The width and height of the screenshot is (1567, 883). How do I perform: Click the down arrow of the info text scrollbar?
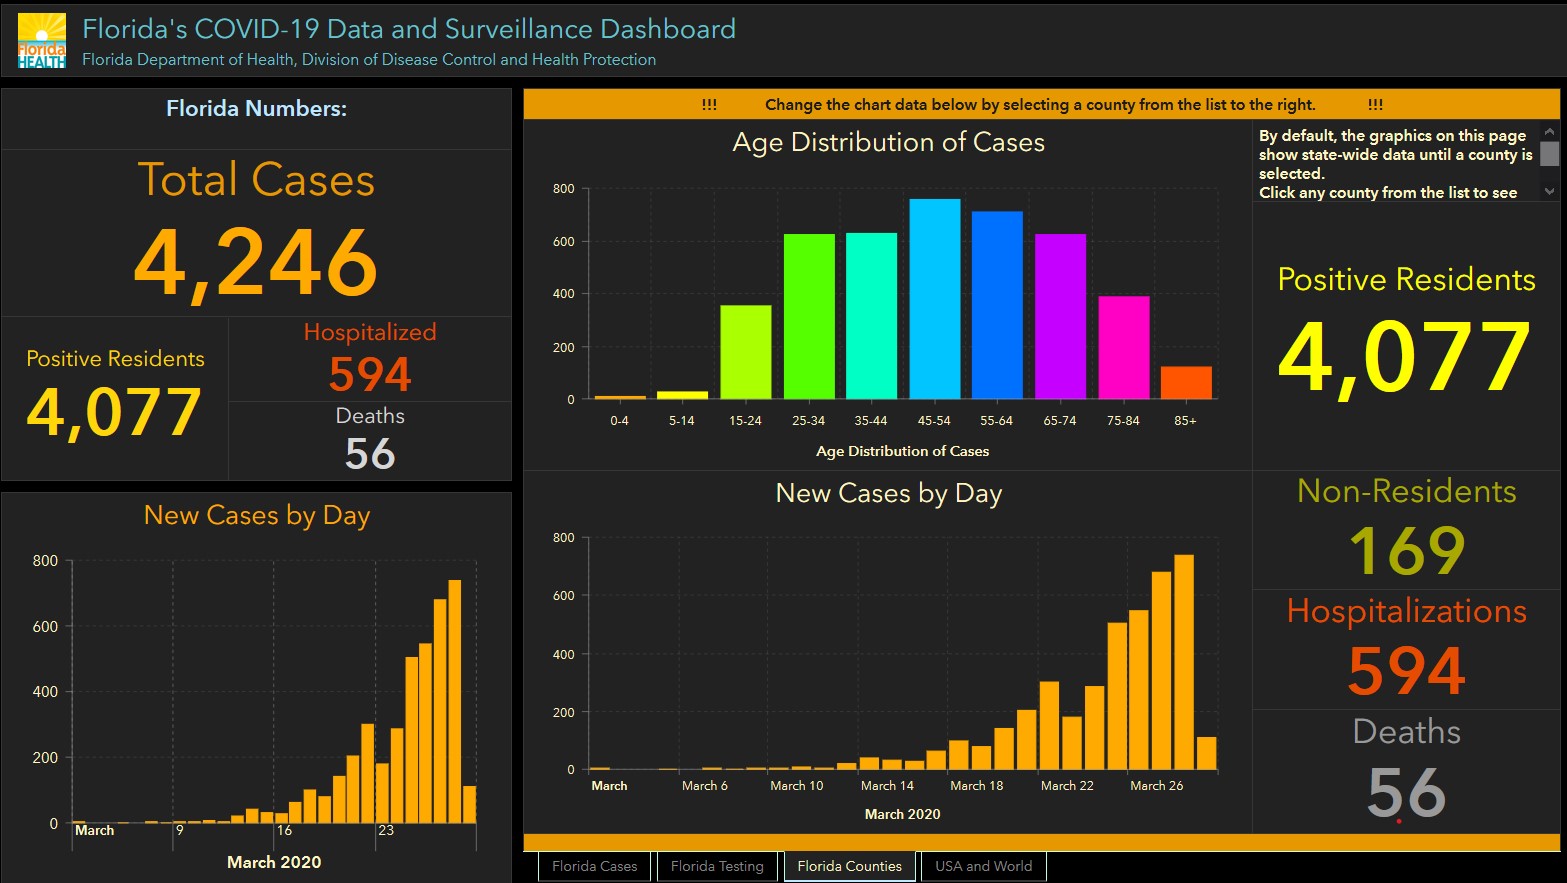1549,191
